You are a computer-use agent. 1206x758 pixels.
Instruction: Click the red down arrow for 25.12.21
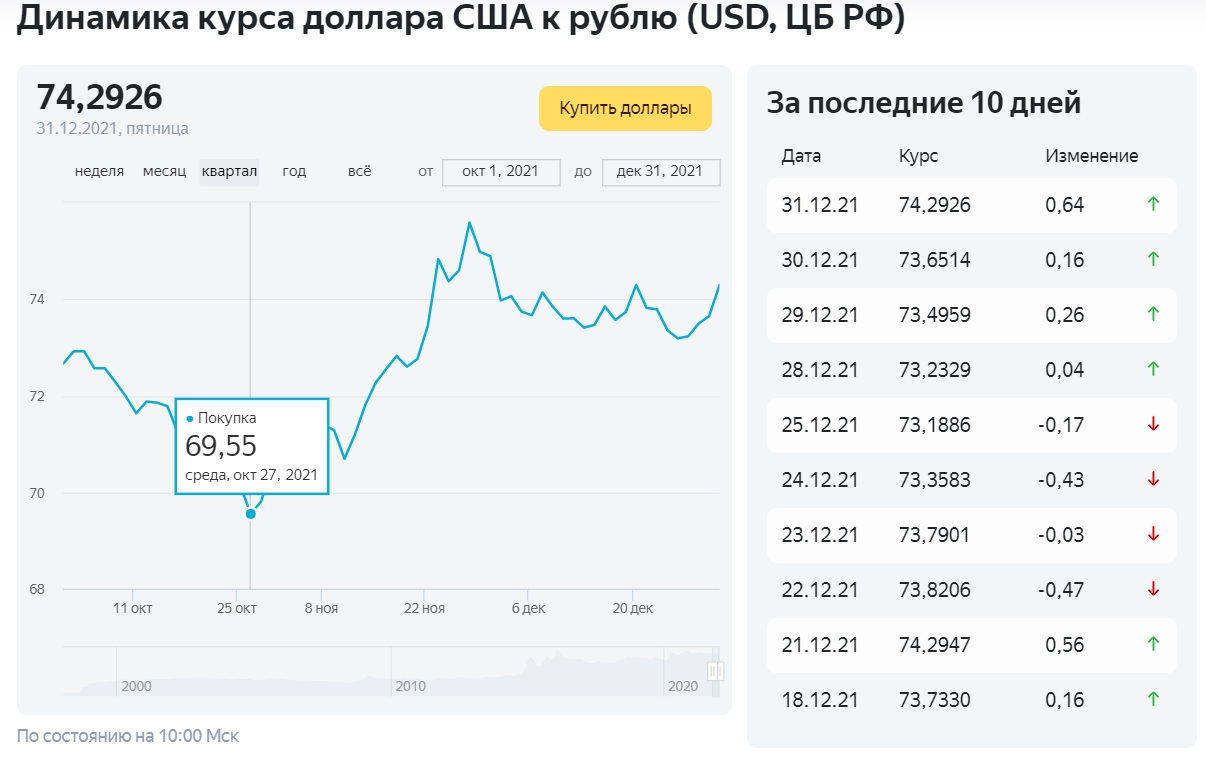click(1153, 424)
